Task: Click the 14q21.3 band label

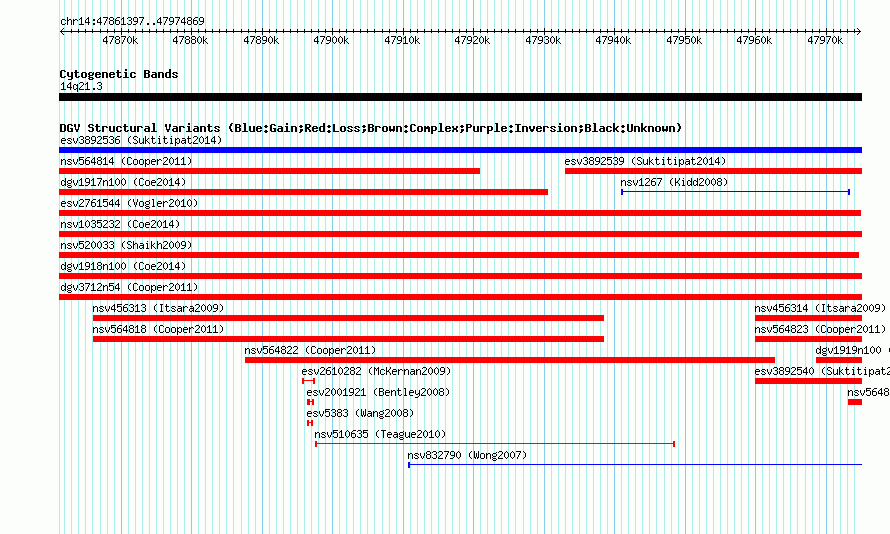Action: coord(81,86)
